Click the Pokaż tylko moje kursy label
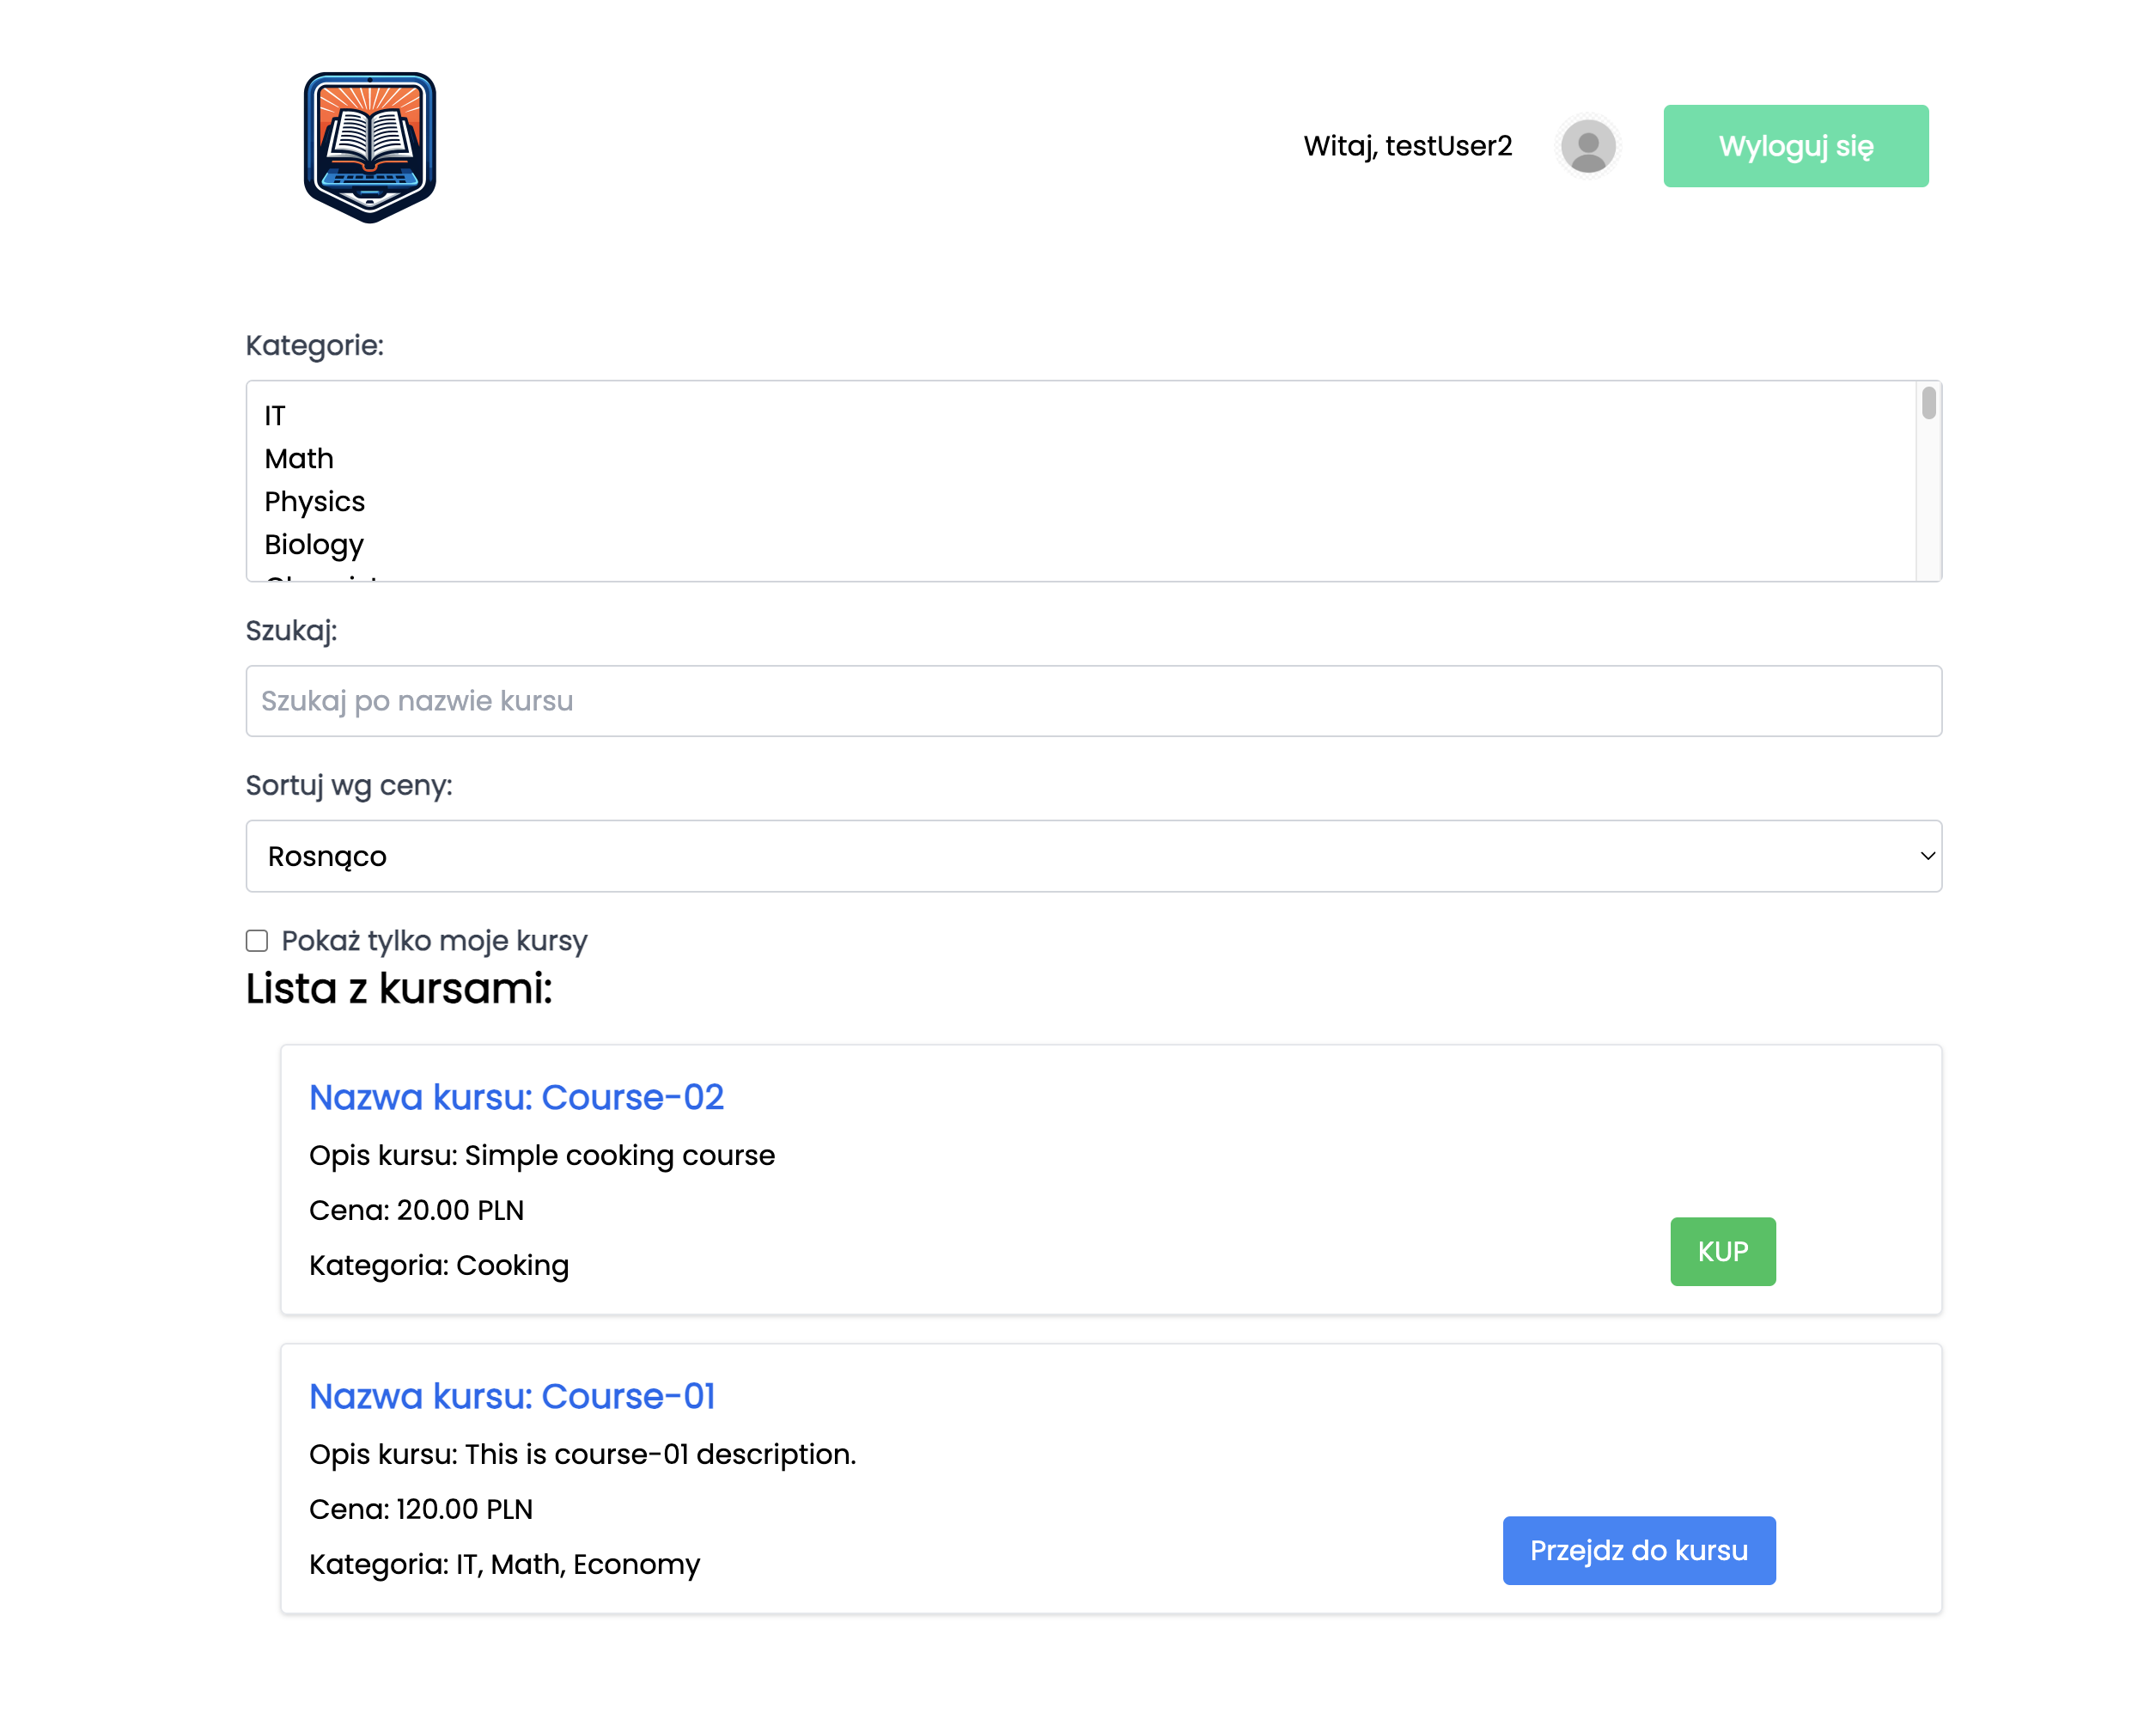This screenshot has height=1732, width=2156. (x=434, y=941)
